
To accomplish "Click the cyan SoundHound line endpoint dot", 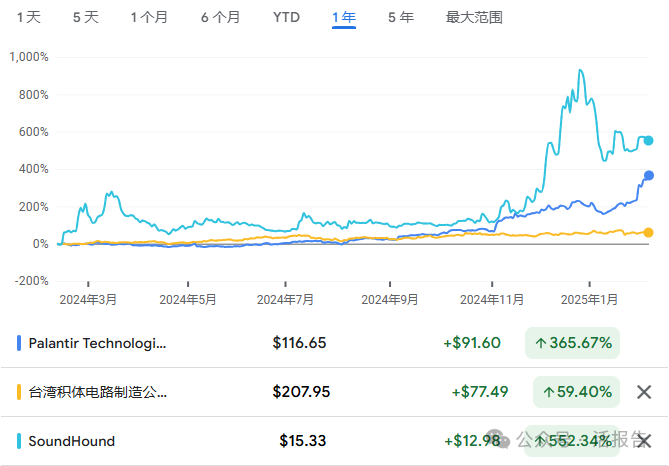I will [x=648, y=140].
